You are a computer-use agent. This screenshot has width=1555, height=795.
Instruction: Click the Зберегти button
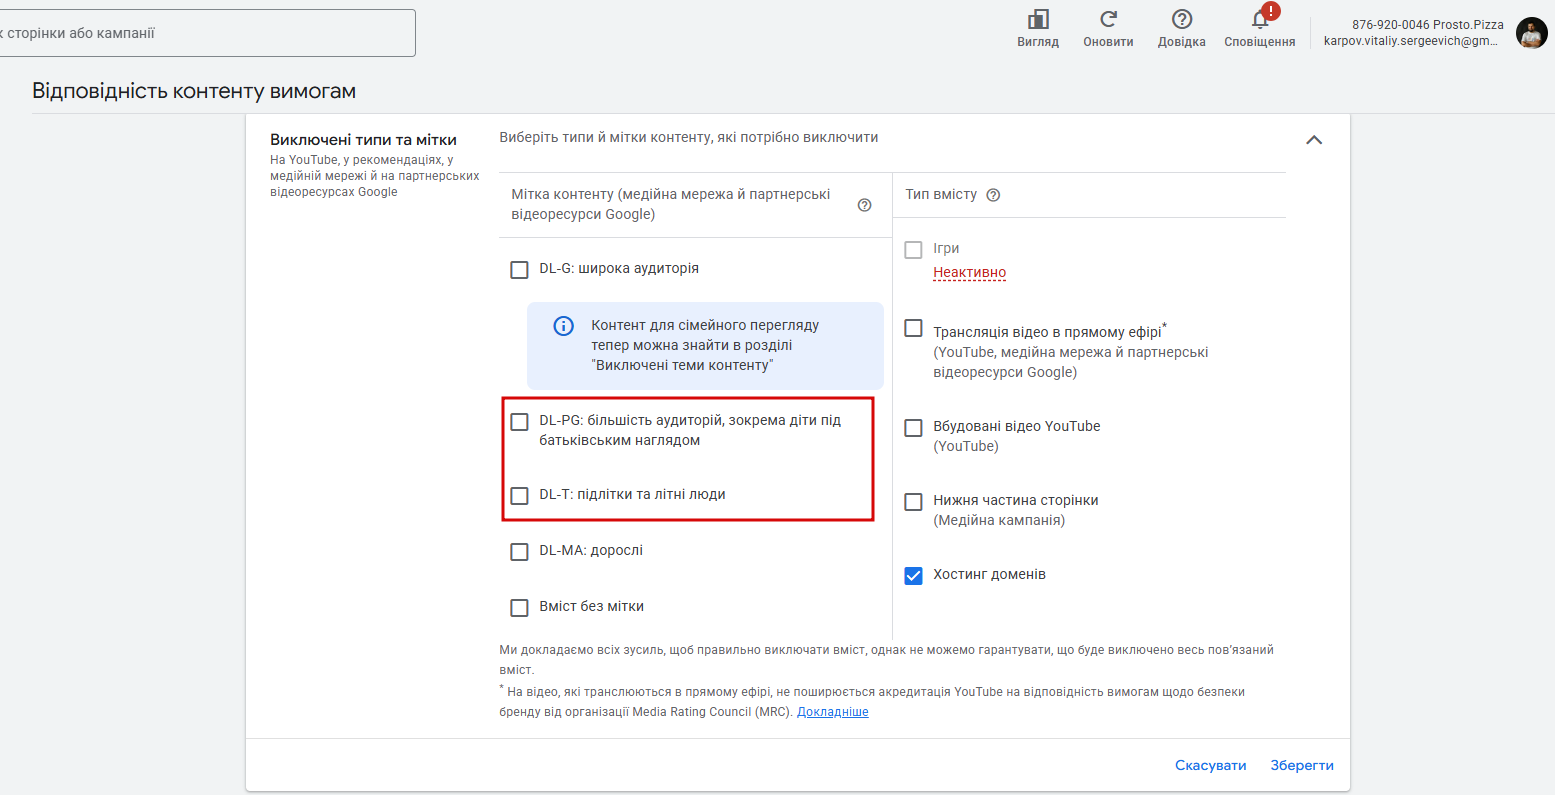[1302, 765]
